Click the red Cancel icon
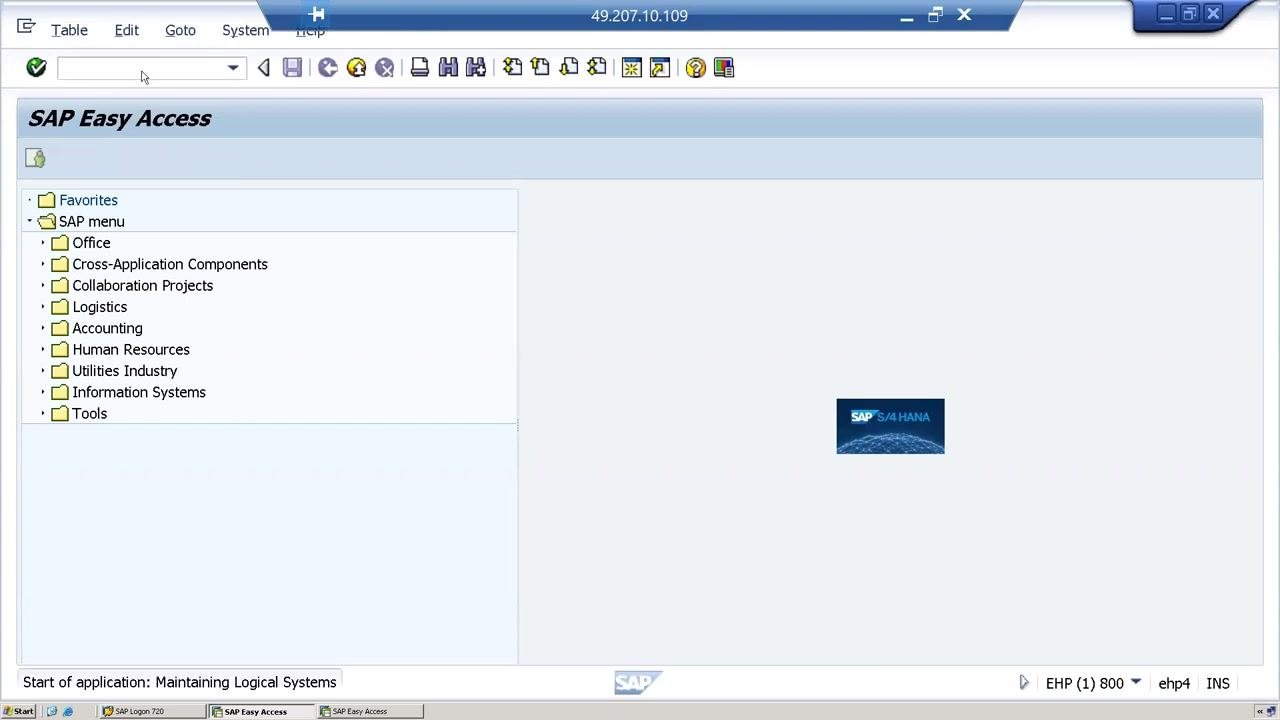This screenshot has width=1280, height=720. click(384, 68)
